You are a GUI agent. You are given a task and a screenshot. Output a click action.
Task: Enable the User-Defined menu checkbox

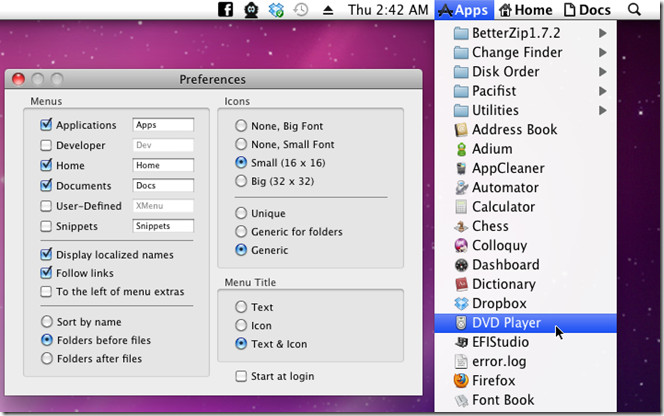click(x=46, y=206)
